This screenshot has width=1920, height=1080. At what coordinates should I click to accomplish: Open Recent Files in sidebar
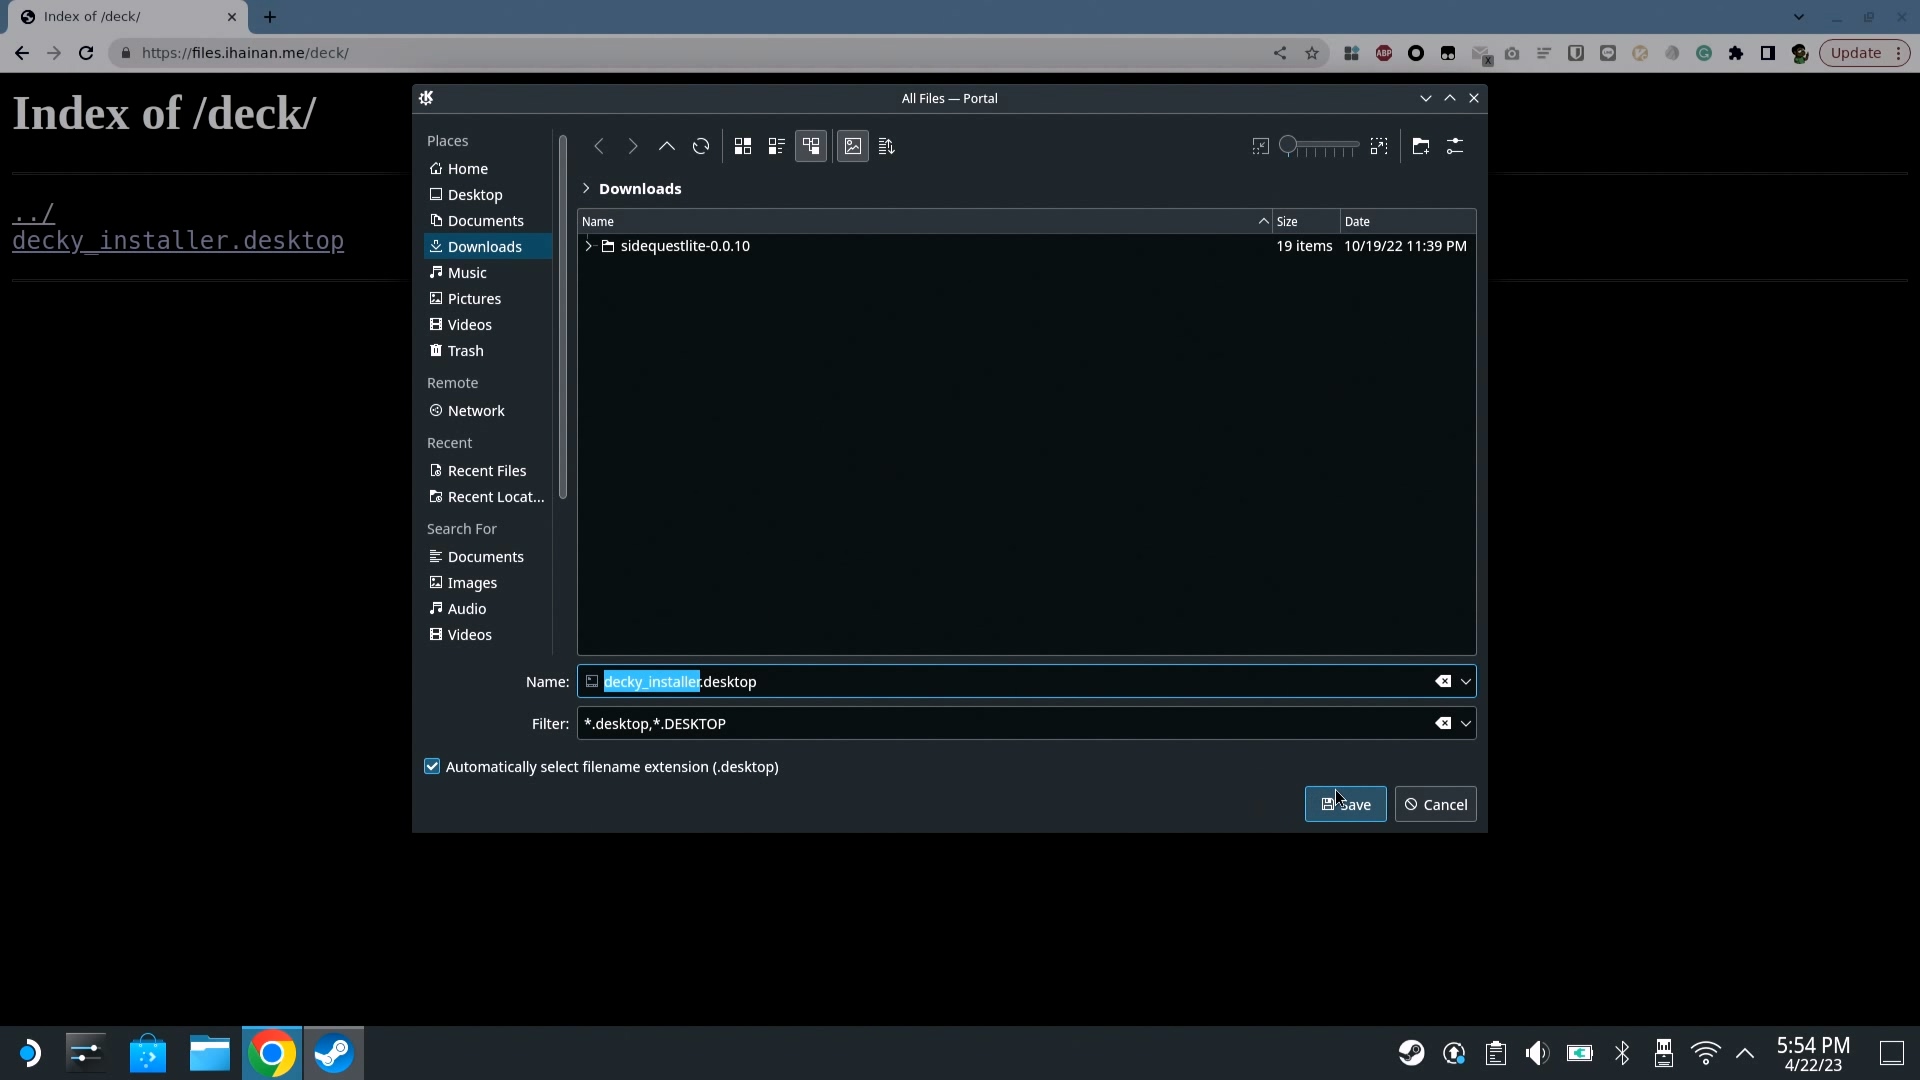coord(486,471)
